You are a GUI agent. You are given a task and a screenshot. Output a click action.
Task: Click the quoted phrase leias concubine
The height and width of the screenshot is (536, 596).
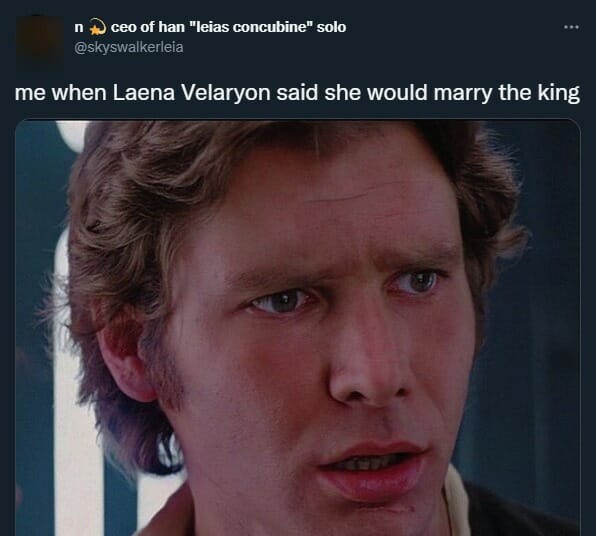(251, 27)
